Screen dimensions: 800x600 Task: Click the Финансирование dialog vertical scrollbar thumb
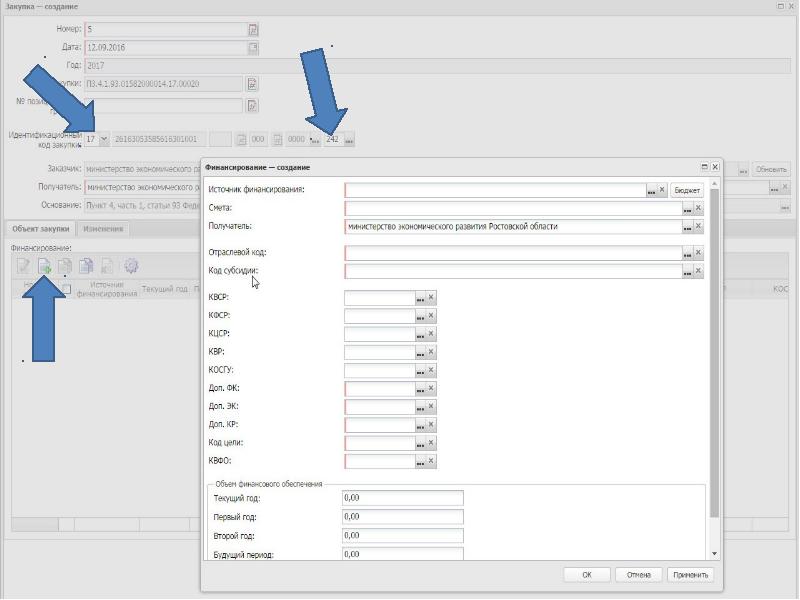[x=714, y=353]
